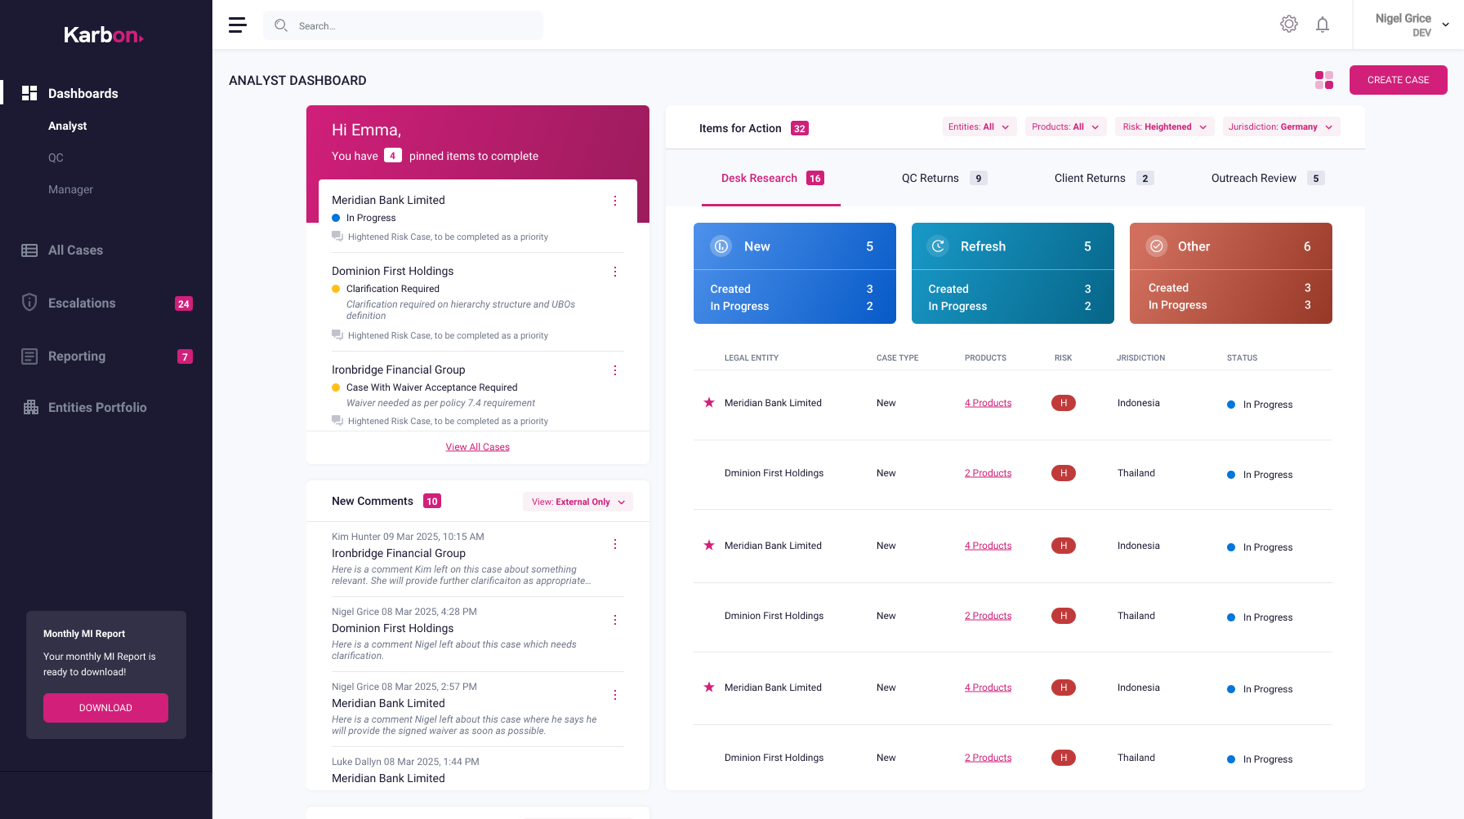Open the View: External Only dropdown

pos(577,502)
